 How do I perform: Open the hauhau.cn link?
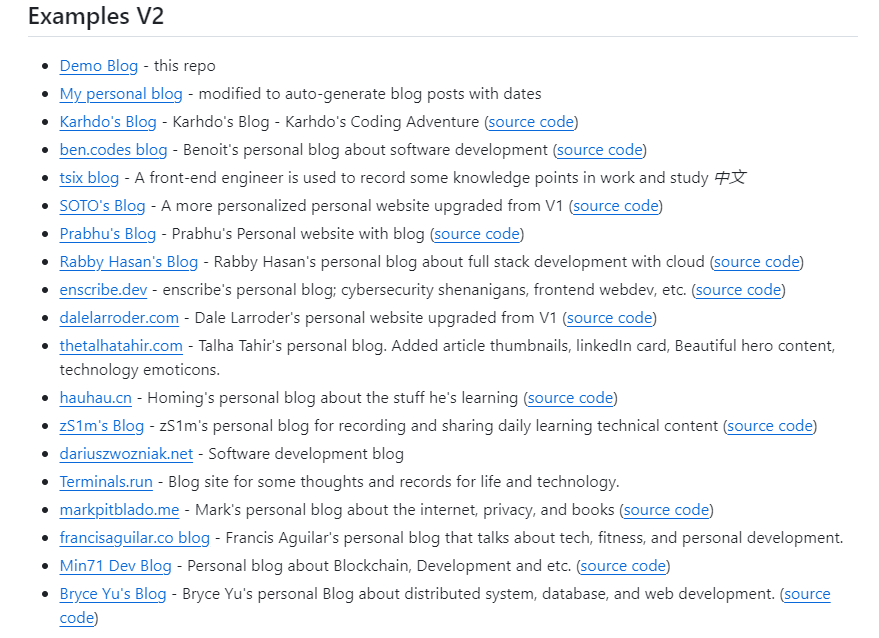[x=95, y=398]
